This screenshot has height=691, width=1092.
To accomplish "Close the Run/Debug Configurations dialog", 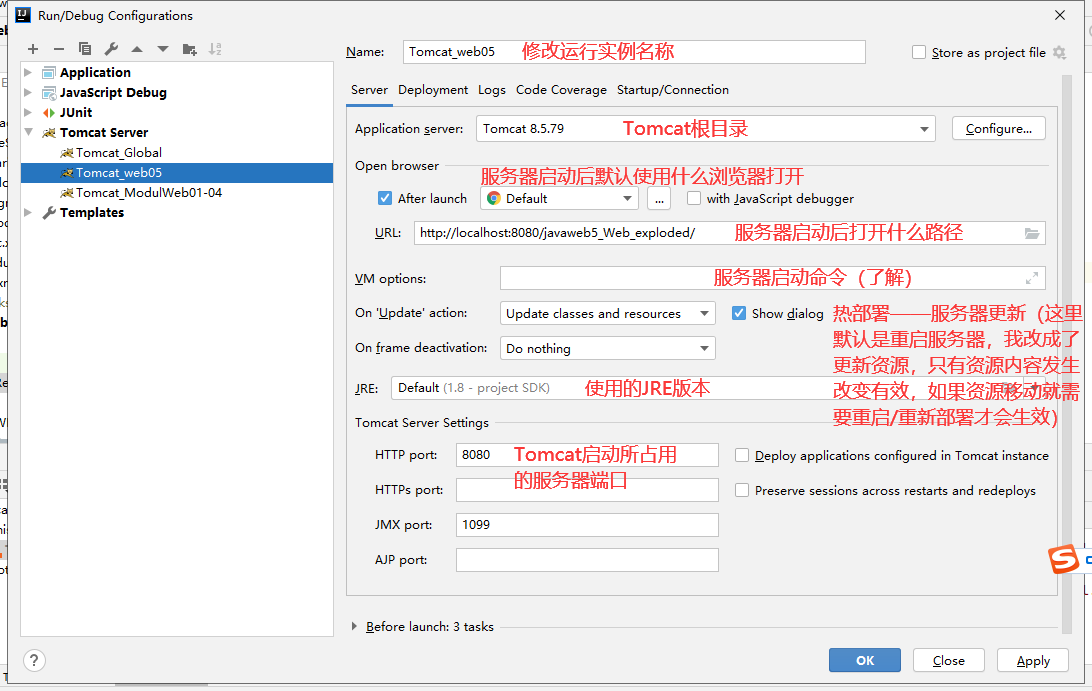I will [x=1060, y=15].
